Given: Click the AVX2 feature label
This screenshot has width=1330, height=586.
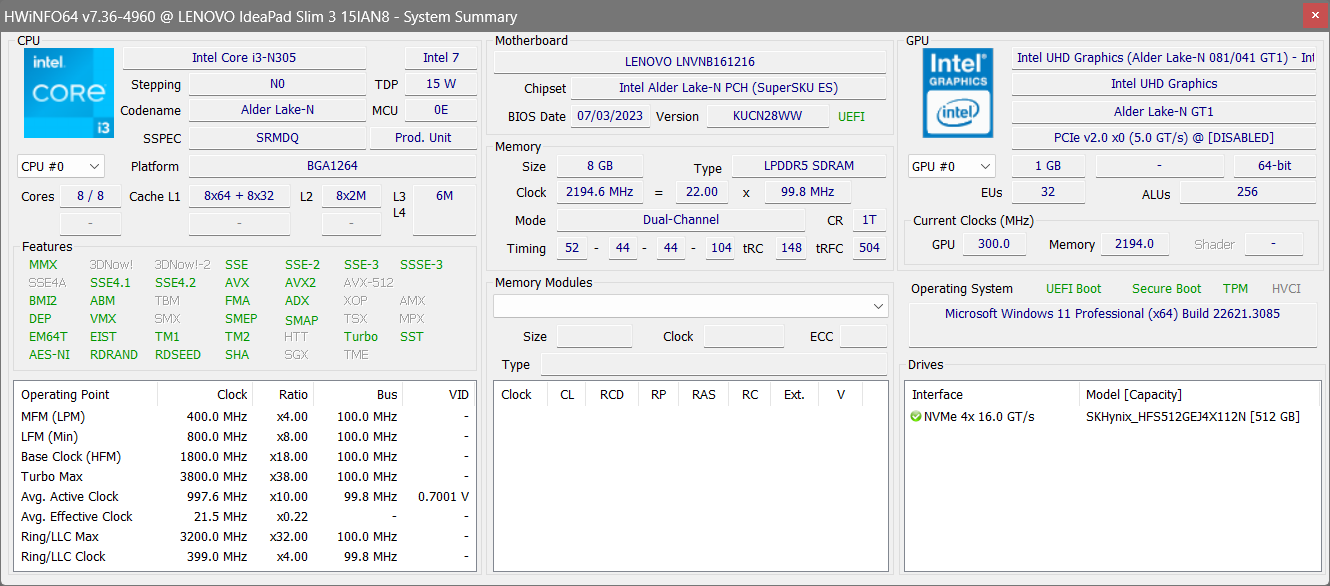Looking at the screenshot, I should (300, 283).
